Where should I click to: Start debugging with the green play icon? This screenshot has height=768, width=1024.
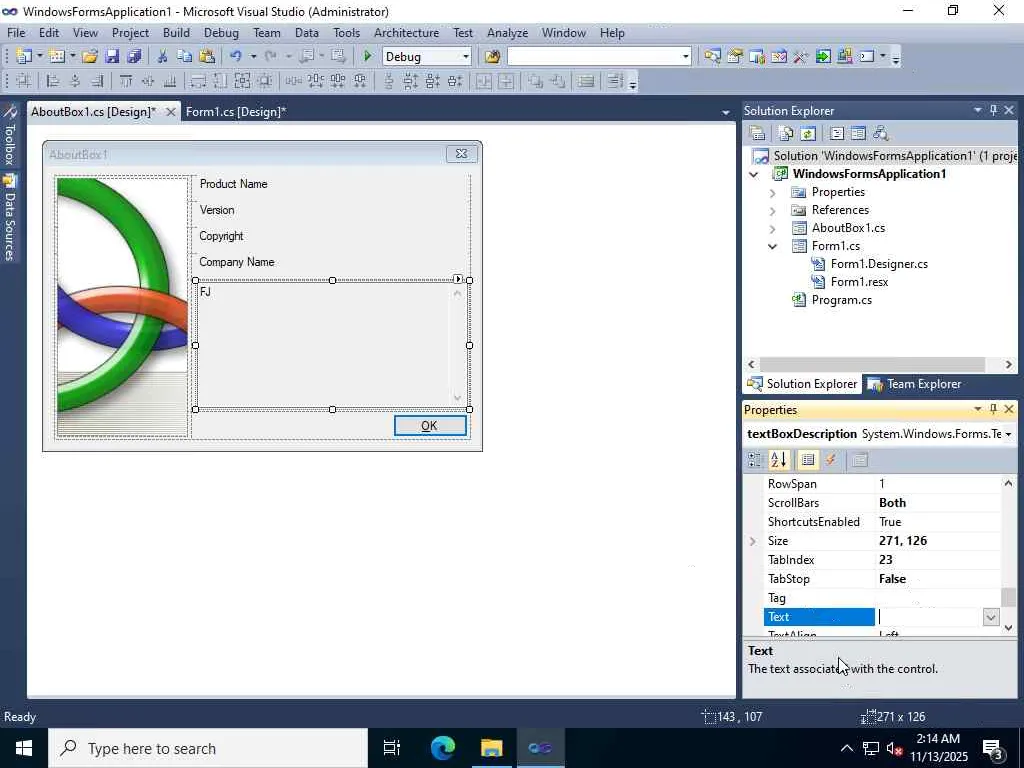coord(368,56)
